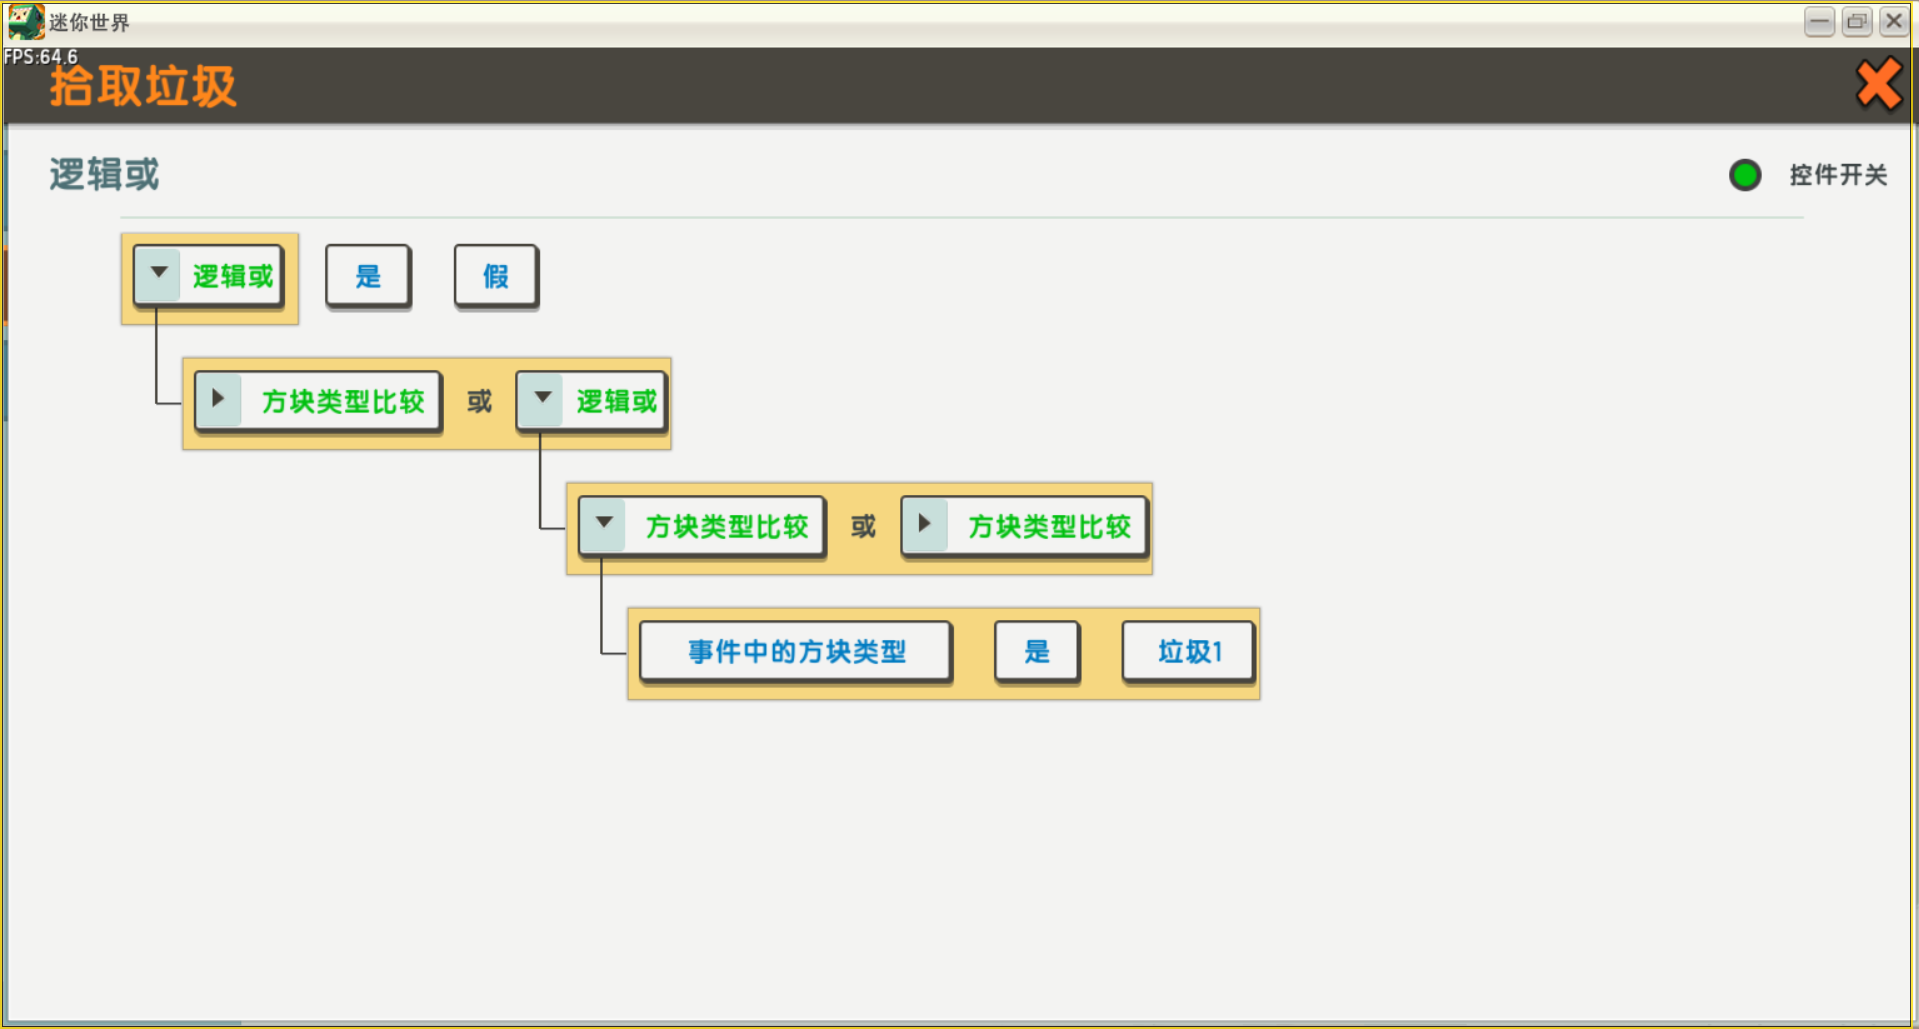The width and height of the screenshot is (1919, 1029).
Task: Select the nested 逻辑或 label text
Action: [616, 402]
